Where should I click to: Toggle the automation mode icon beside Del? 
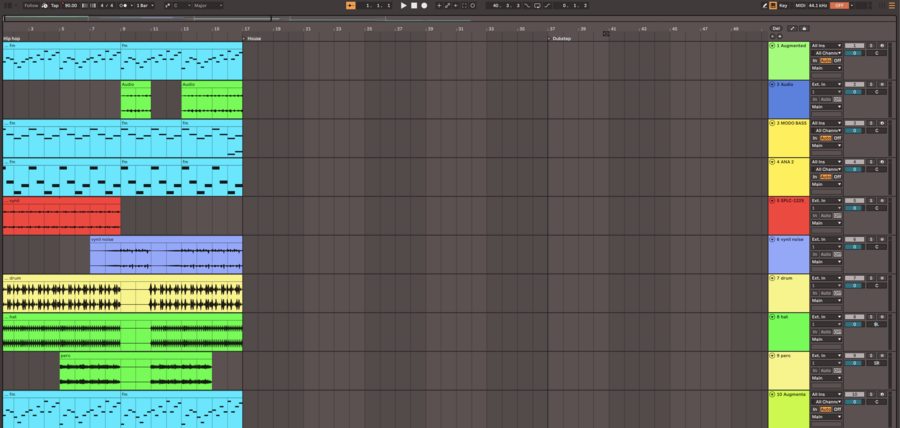coord(792,28)
